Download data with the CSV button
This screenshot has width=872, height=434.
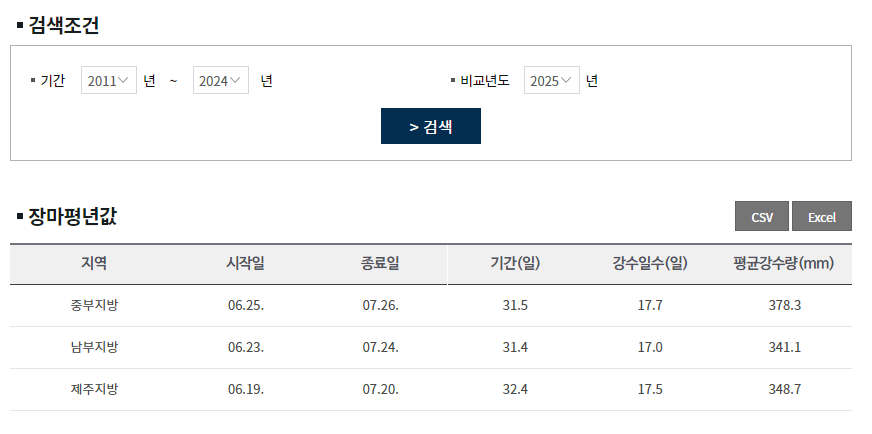tap(761, 216)
